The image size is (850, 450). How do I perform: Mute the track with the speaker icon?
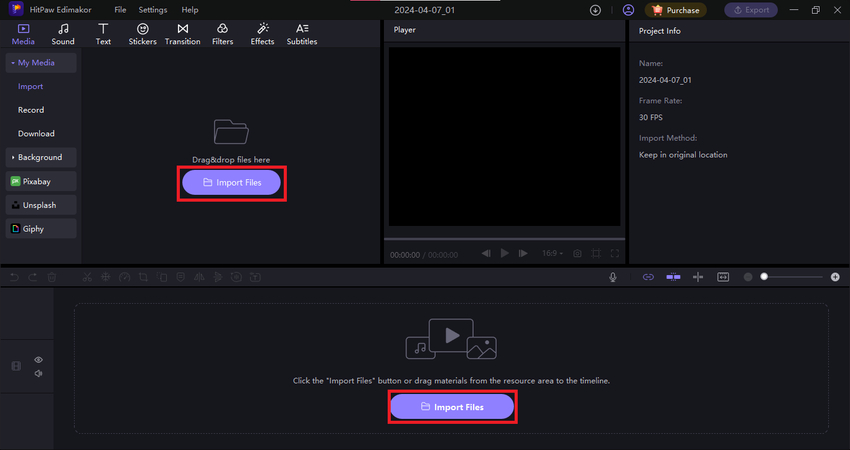click(x=38, y=374)
